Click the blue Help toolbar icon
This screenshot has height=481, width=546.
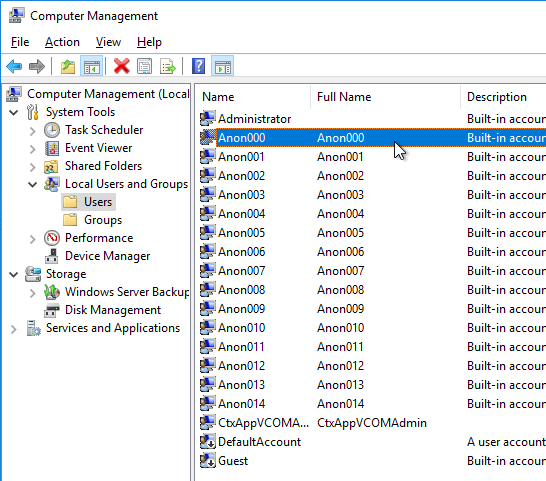[x=198, y=66]
